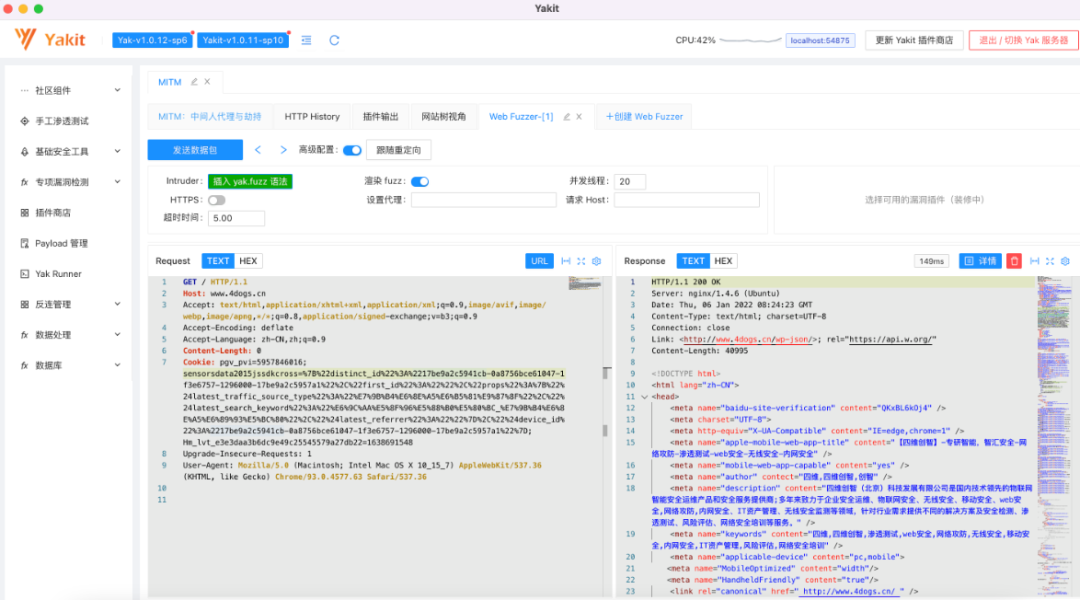Open the MITM: 中间人代理与劫持 tab
Image resolution: width=1080 pixels, height=600 pixels.
210,116
